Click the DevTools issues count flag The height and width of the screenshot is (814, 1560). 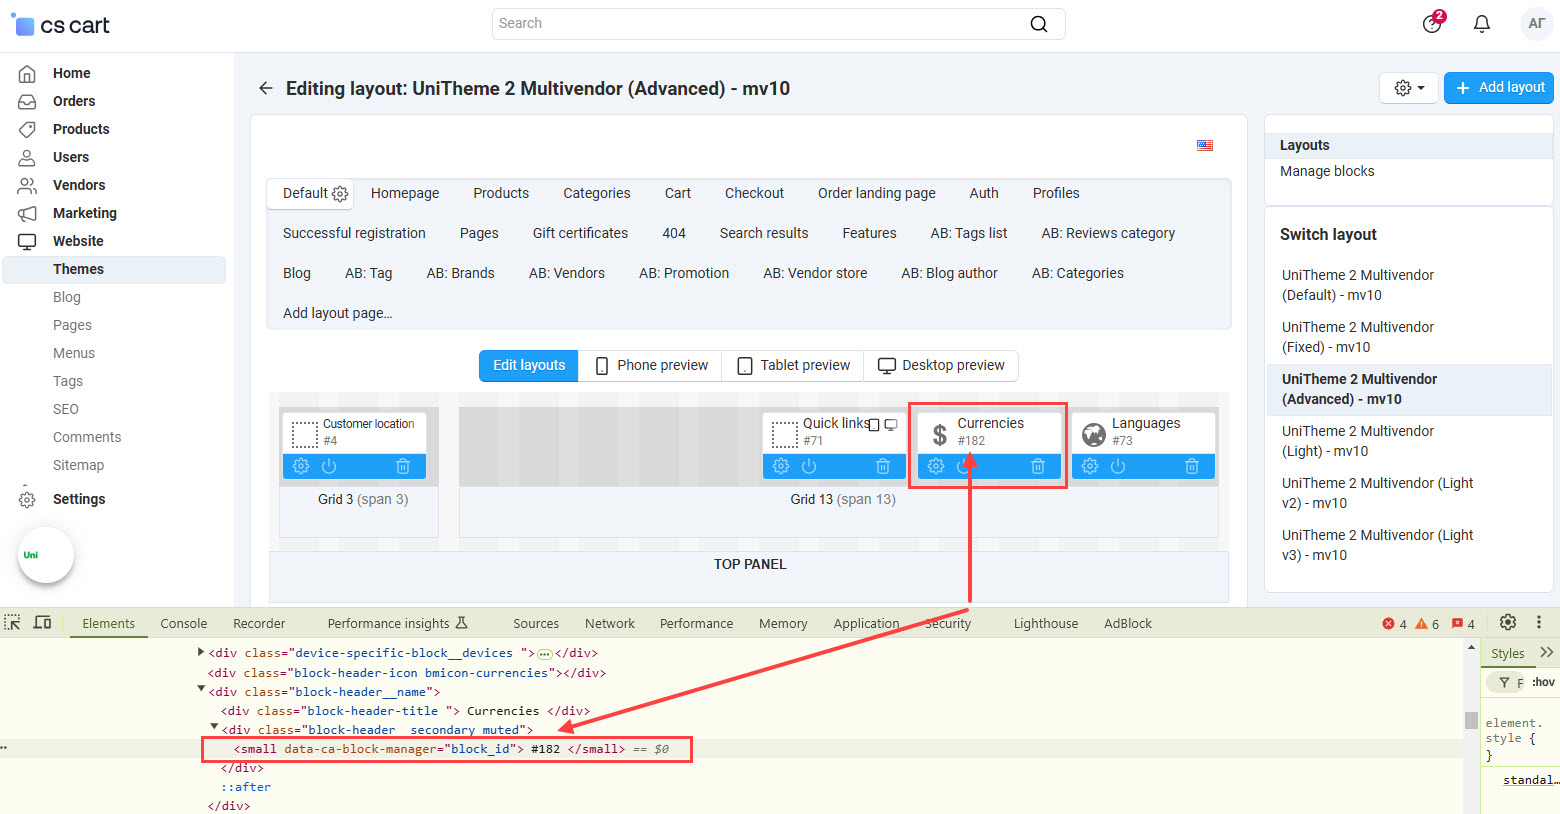[1464, 624]
